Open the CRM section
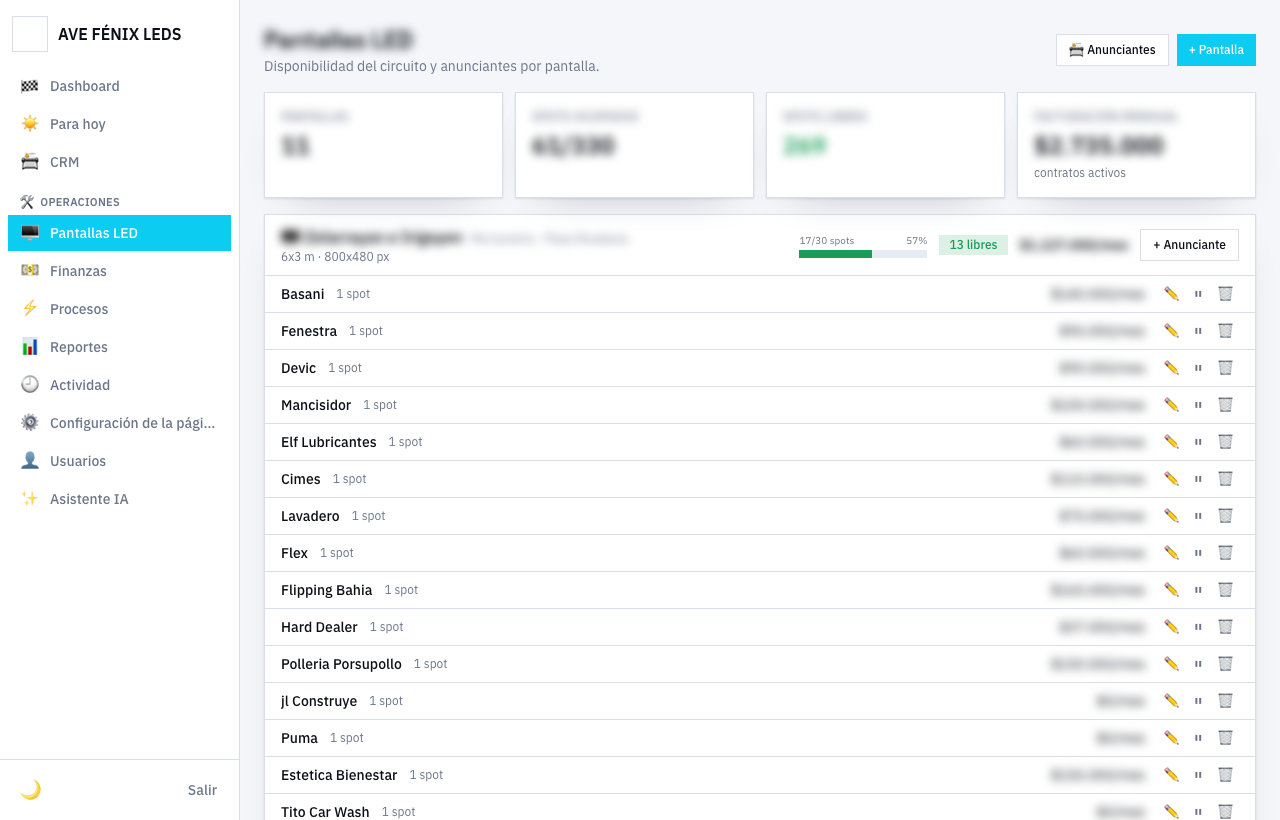 (x=119, y=162)
